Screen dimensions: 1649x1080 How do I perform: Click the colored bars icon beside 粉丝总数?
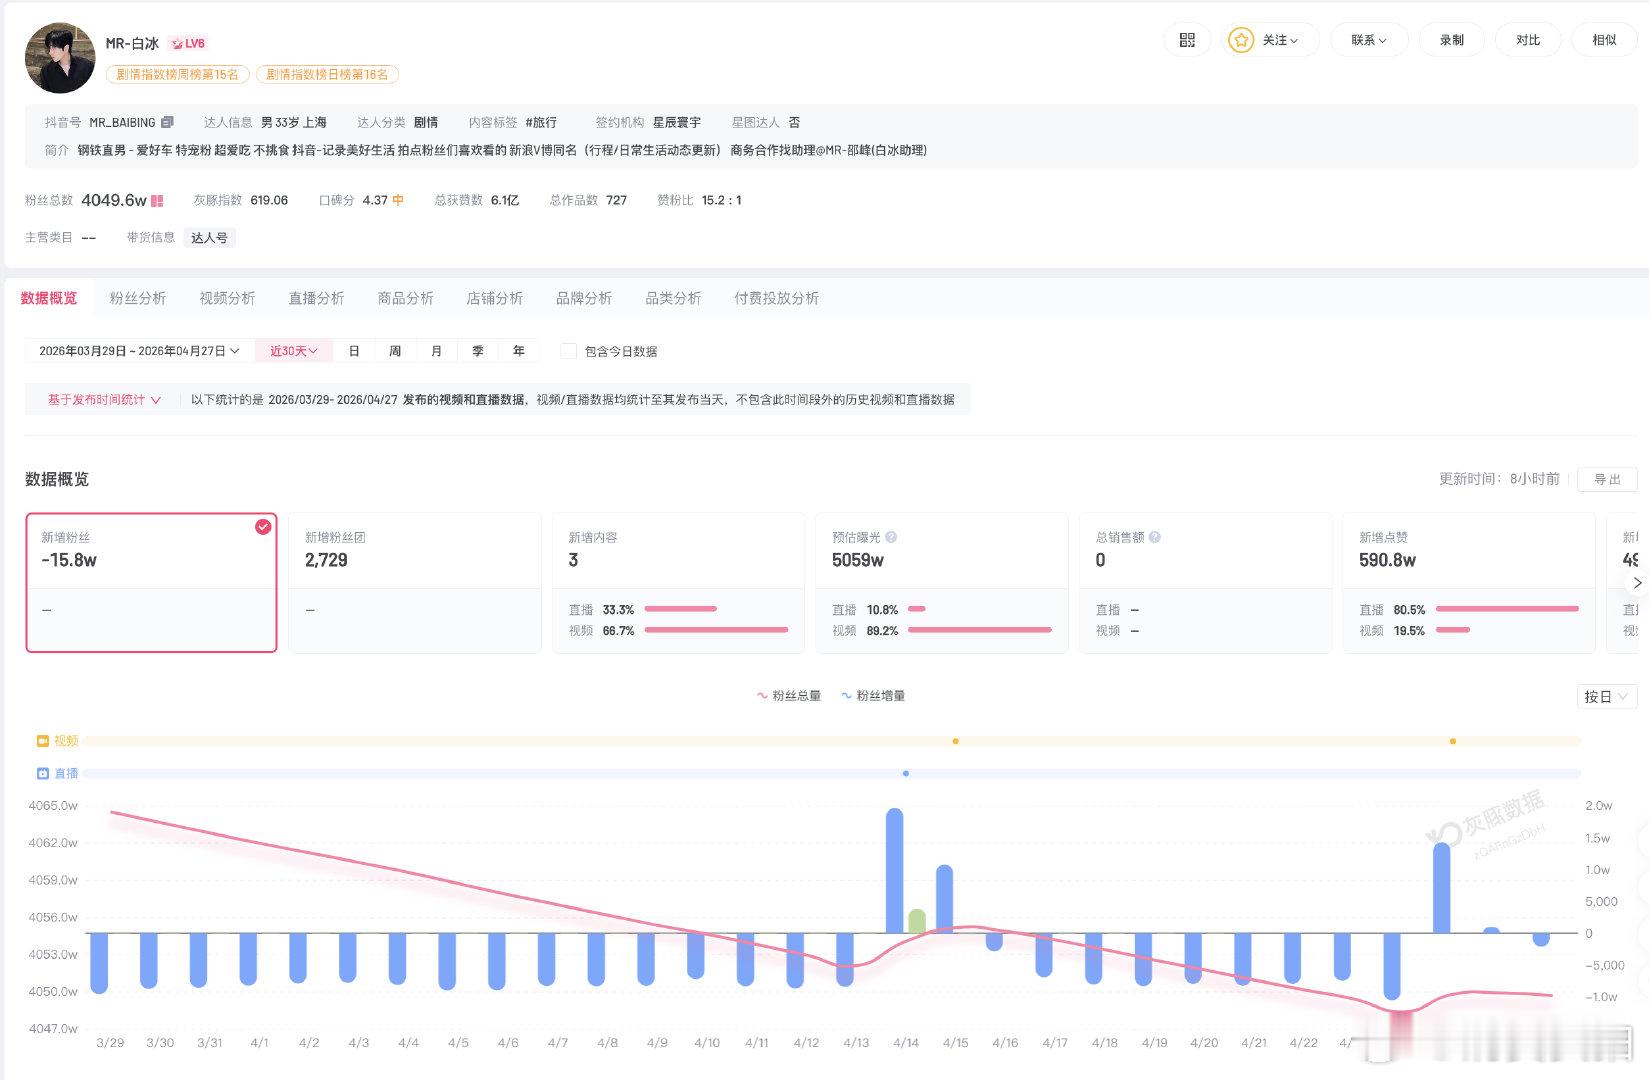click(156, 200)
